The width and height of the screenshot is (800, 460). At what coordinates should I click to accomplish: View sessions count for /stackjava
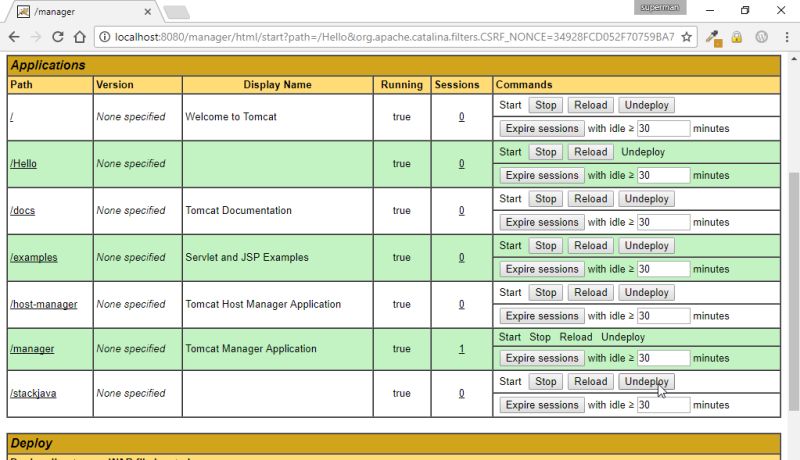pyautogui.click(x=461, y=393)
